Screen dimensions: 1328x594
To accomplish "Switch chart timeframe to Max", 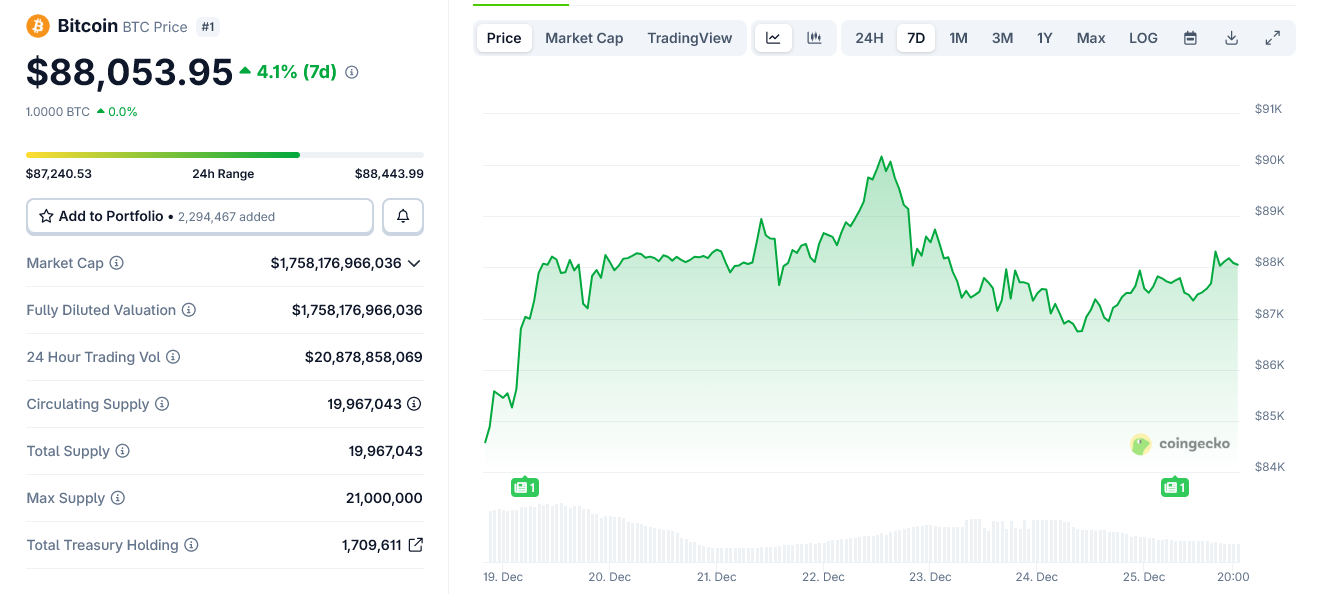I will (1090, 37).
